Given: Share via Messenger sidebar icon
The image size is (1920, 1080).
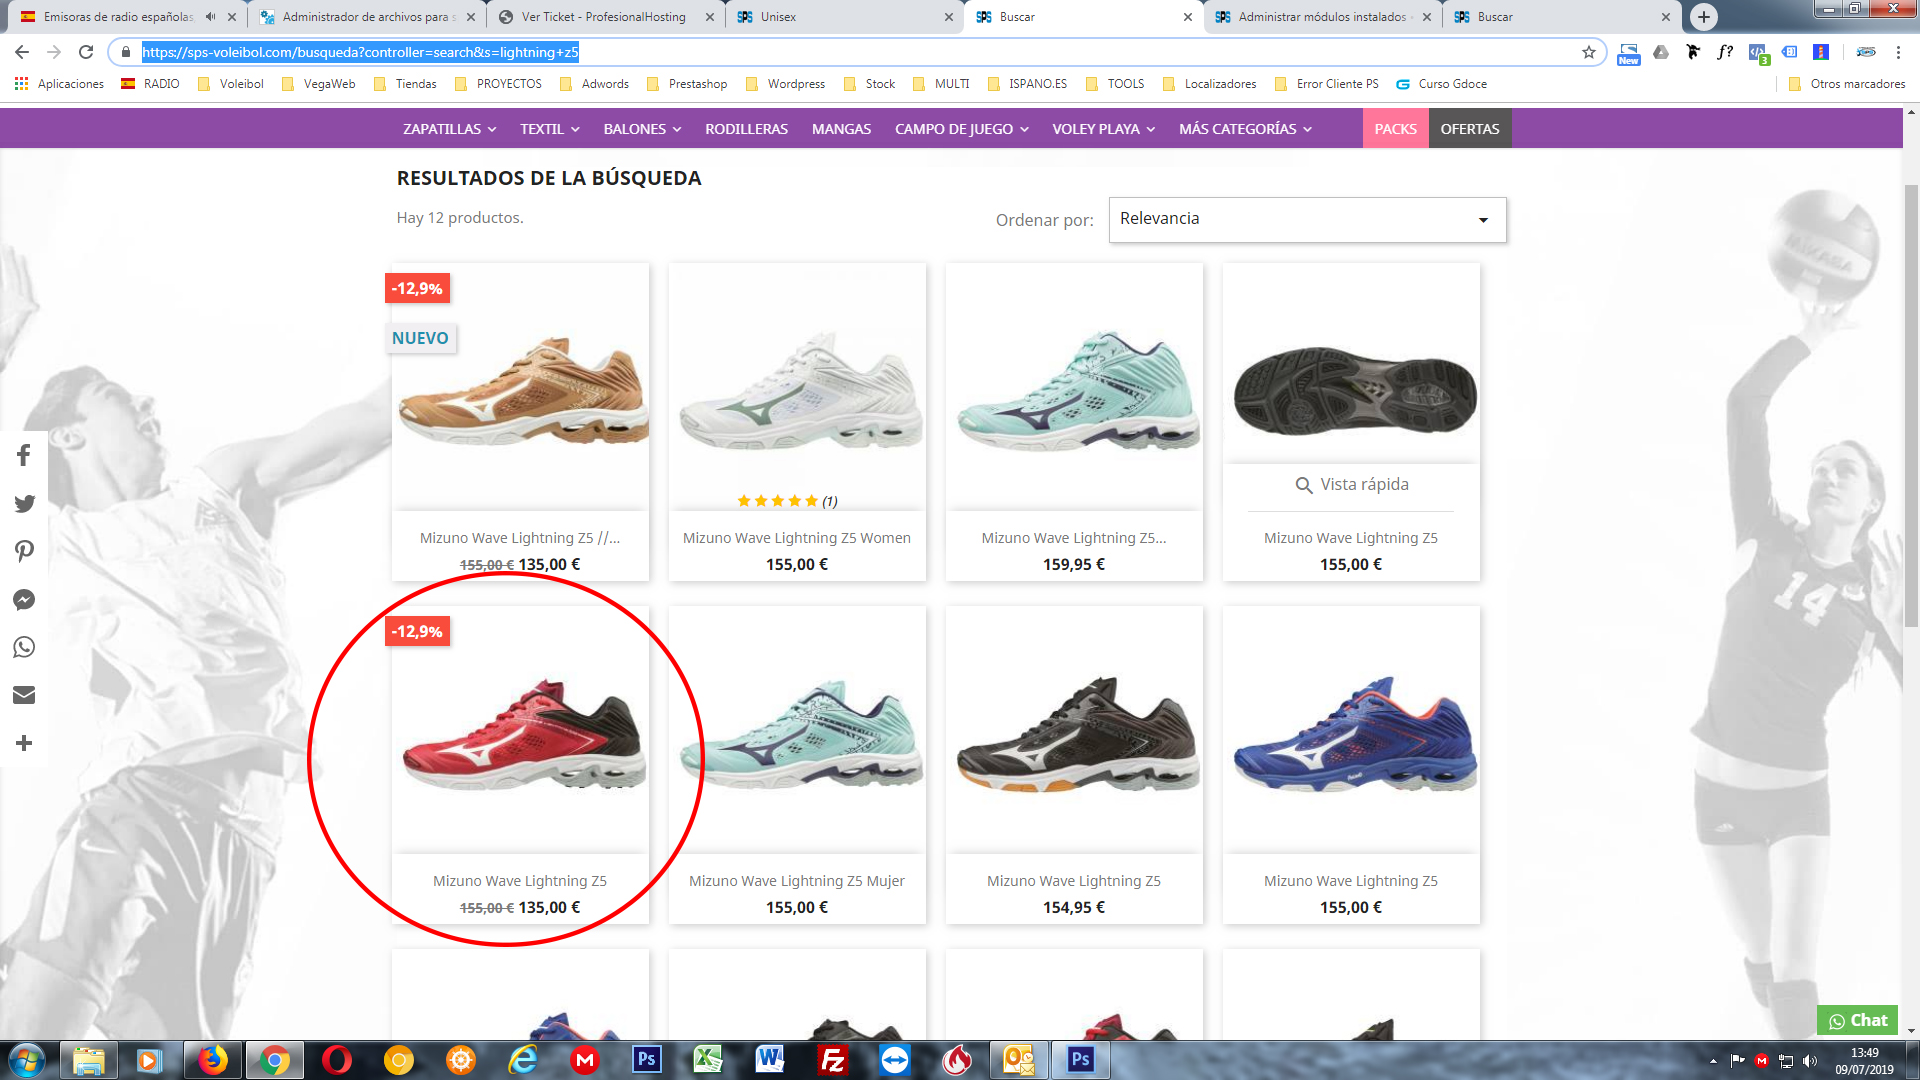Looking at the screenshot, I should pos(24,600).
